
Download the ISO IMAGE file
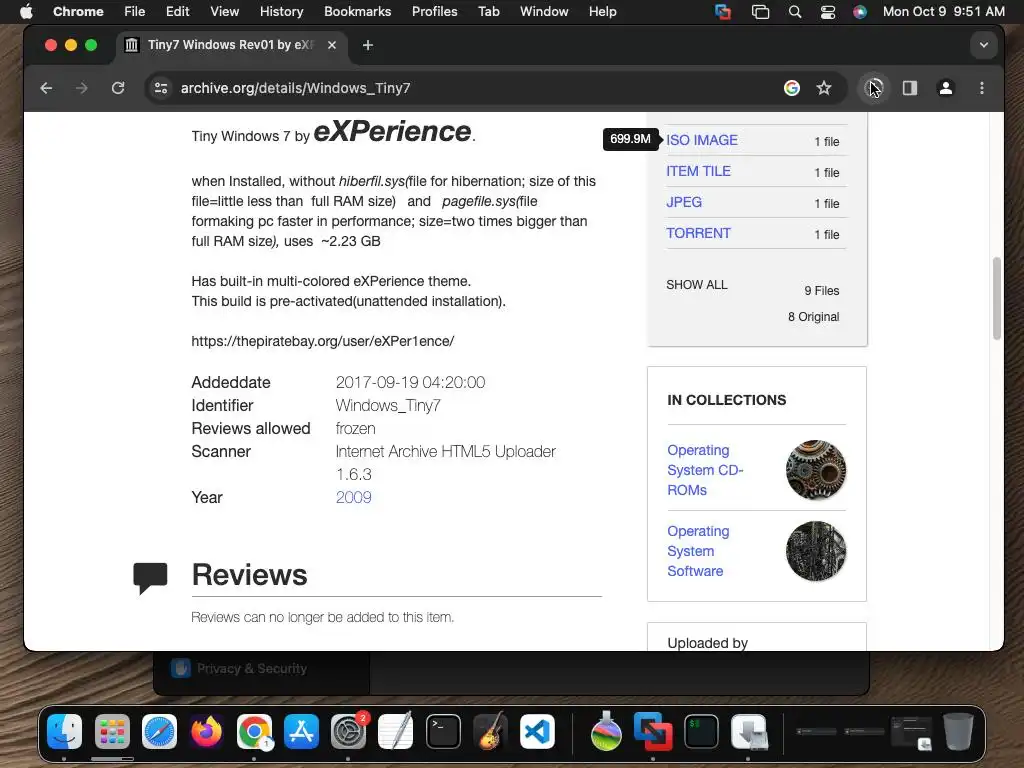702,140
